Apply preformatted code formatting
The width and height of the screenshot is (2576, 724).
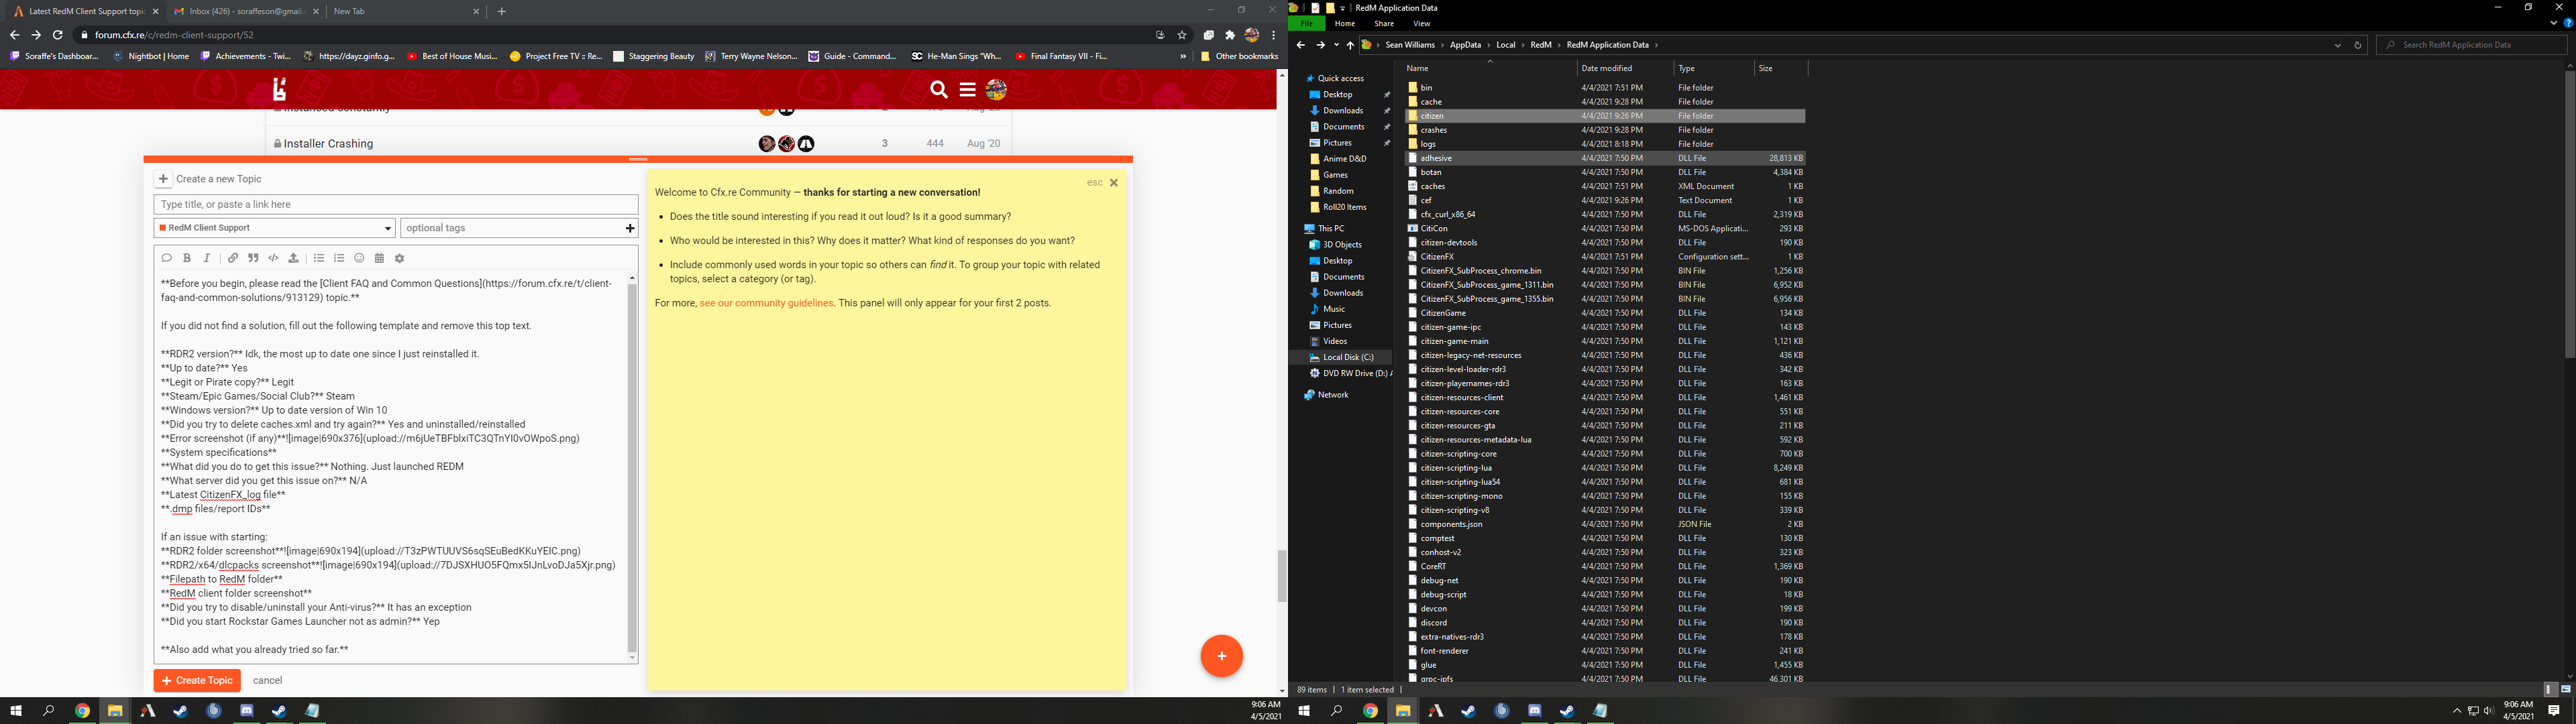tap(273, 258)
